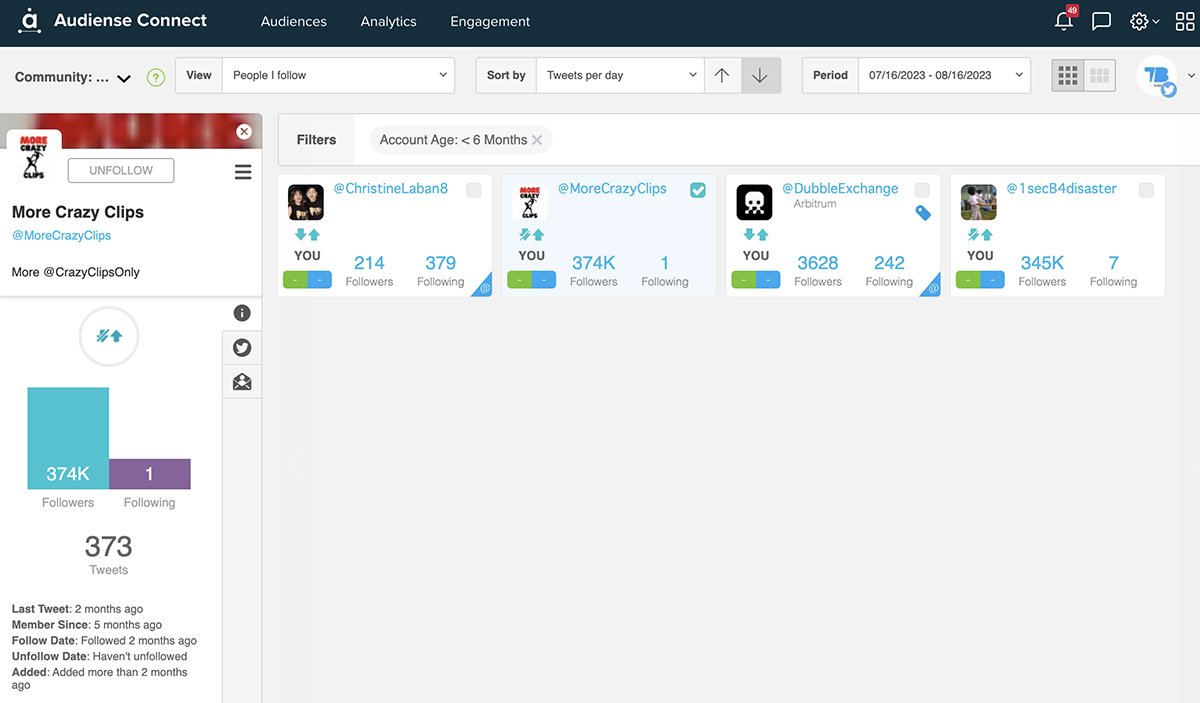1200x703 pixels.
Task: Open the Period date range dropdown
Action: [x=944, y=75]
